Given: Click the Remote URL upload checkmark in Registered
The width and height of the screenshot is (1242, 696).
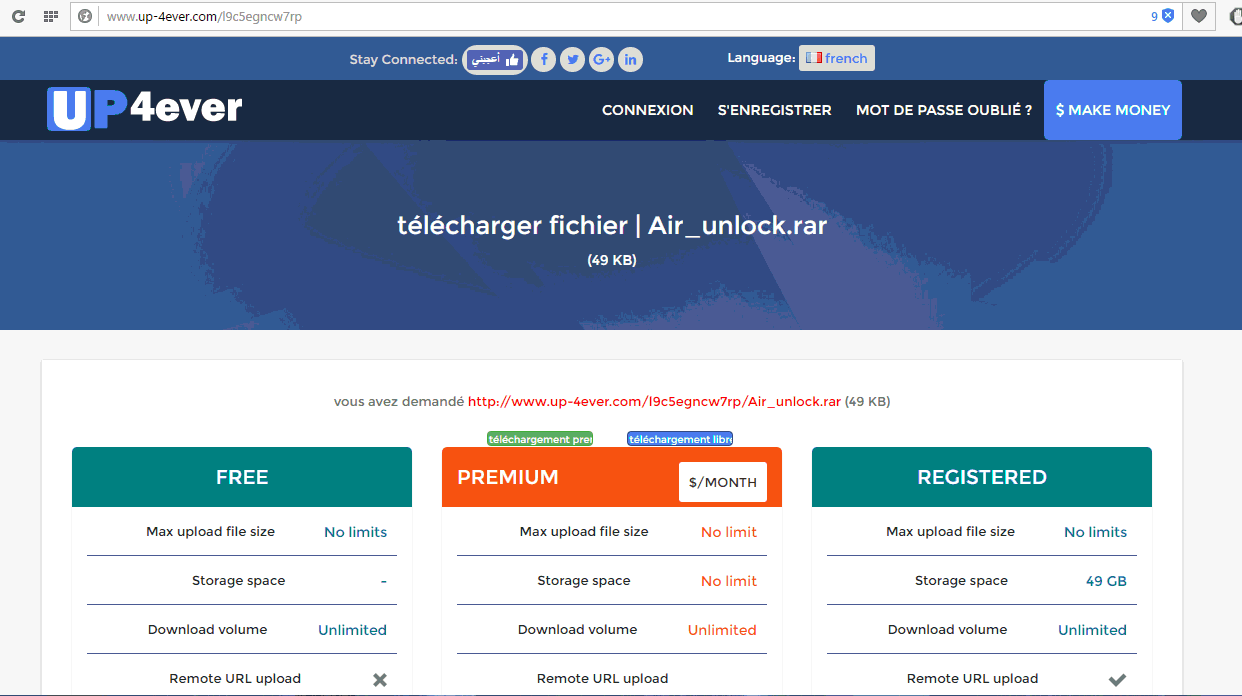Looking at the screenshot, I should (x=1117, y=680).
